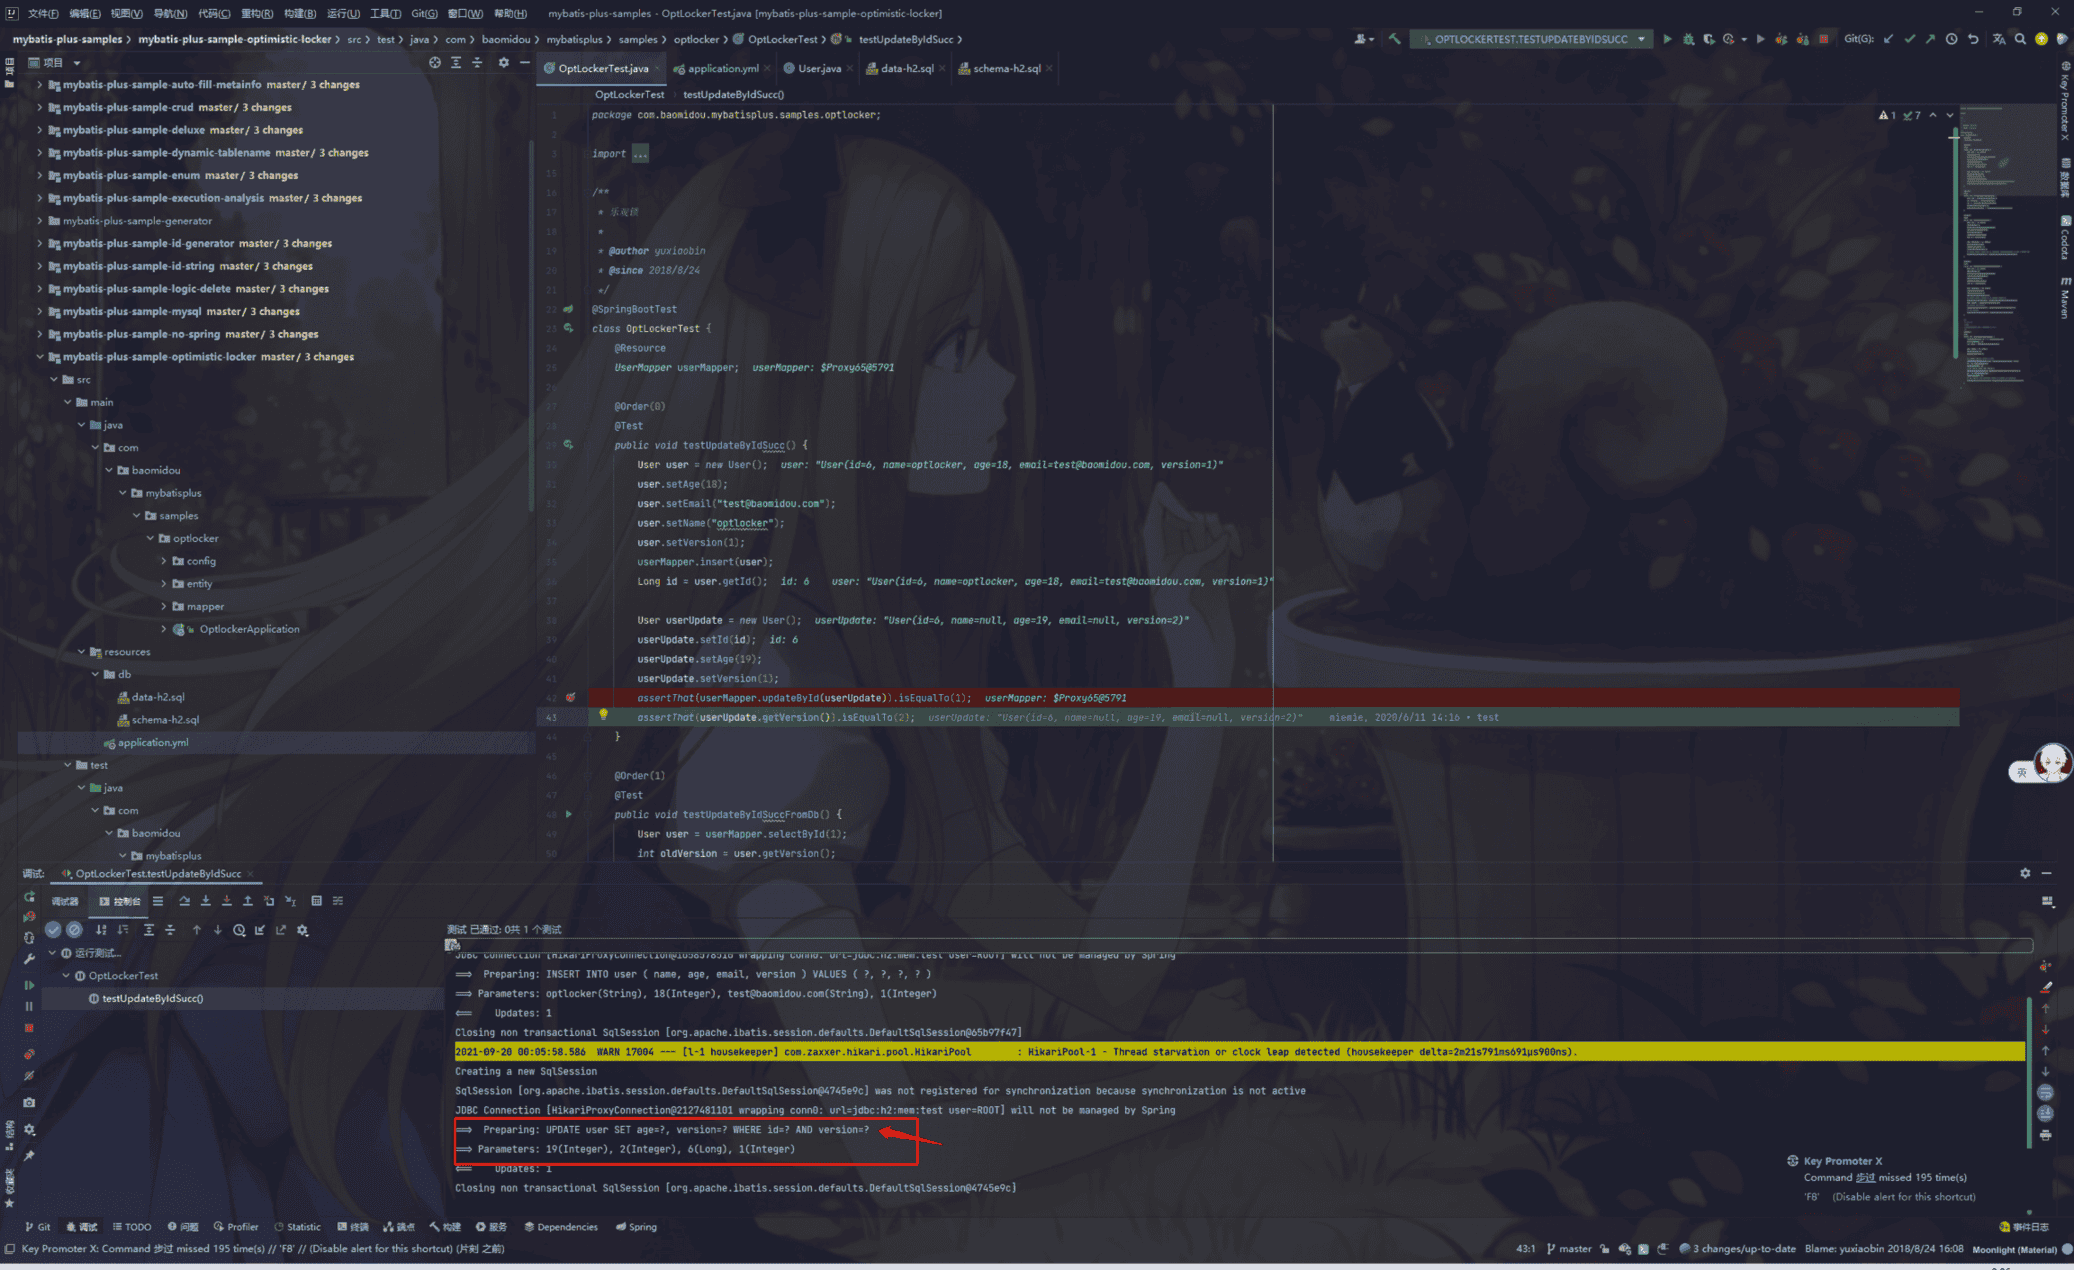Click the Git commit checkmark icon
This screenshot has width=2074, height=1270.
coord(1909,39)
